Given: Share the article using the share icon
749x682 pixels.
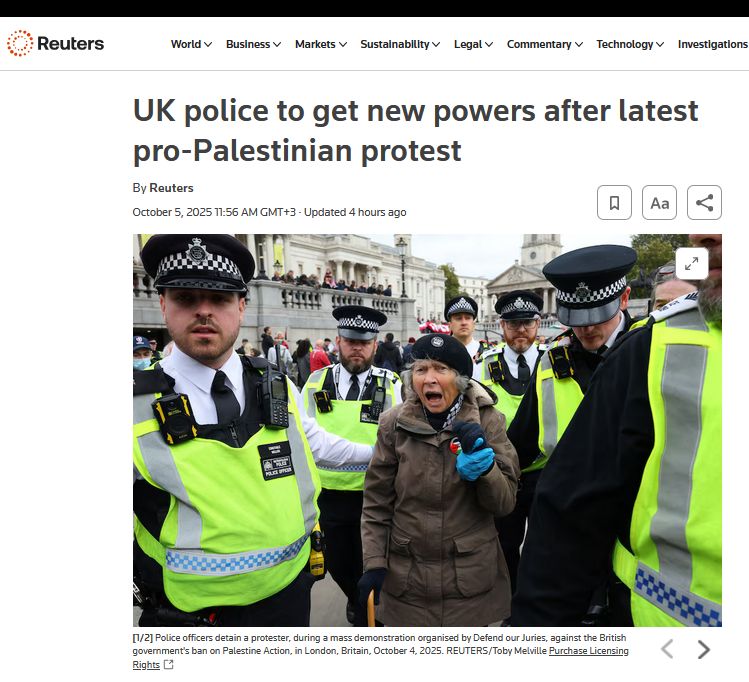Looking at the screenshot, I should pyautogui.click(x=704, y=202).
